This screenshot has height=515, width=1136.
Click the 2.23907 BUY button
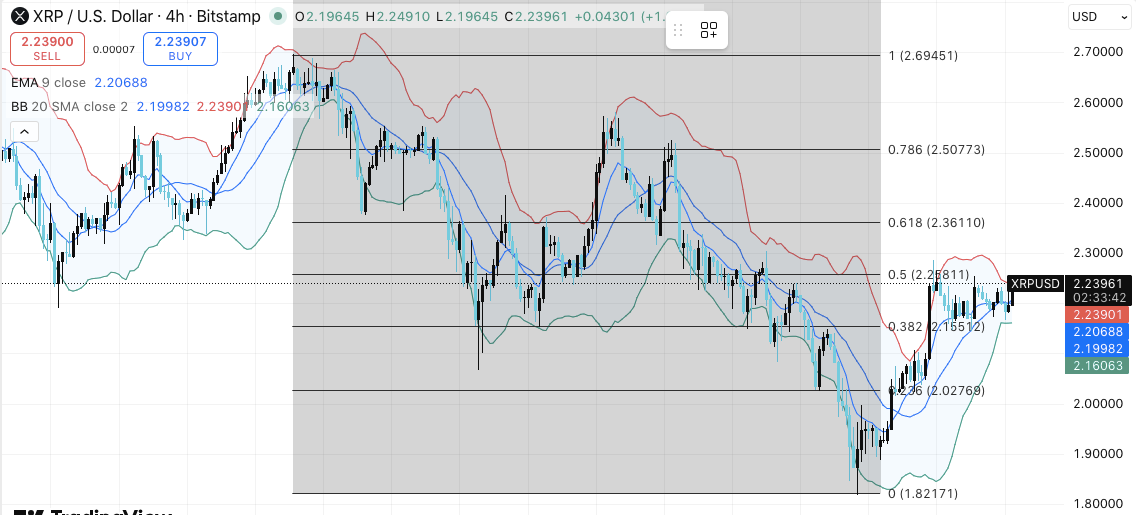point(180,49)
